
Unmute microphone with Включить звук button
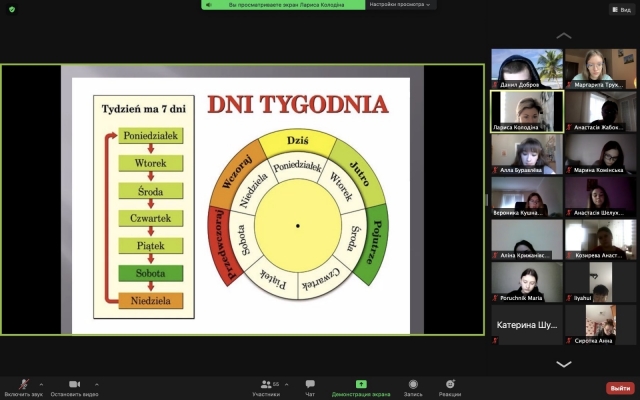(22, 386)
